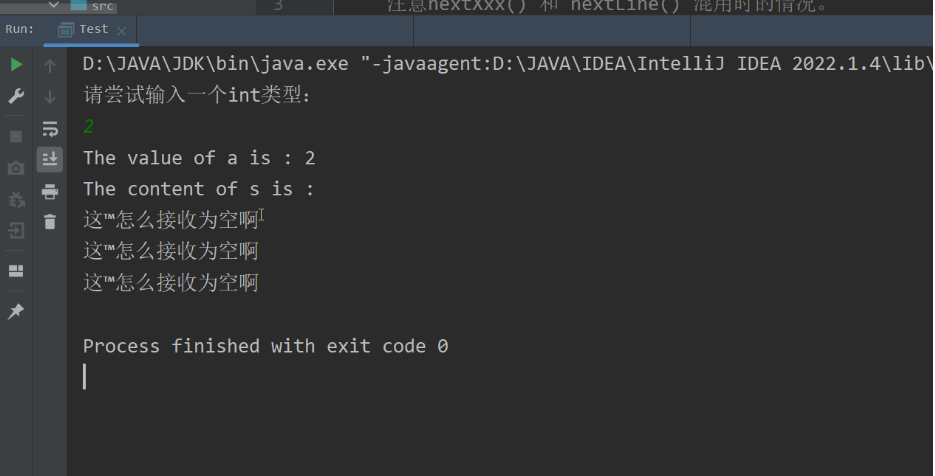Click the stop process button

pos(16,136)
